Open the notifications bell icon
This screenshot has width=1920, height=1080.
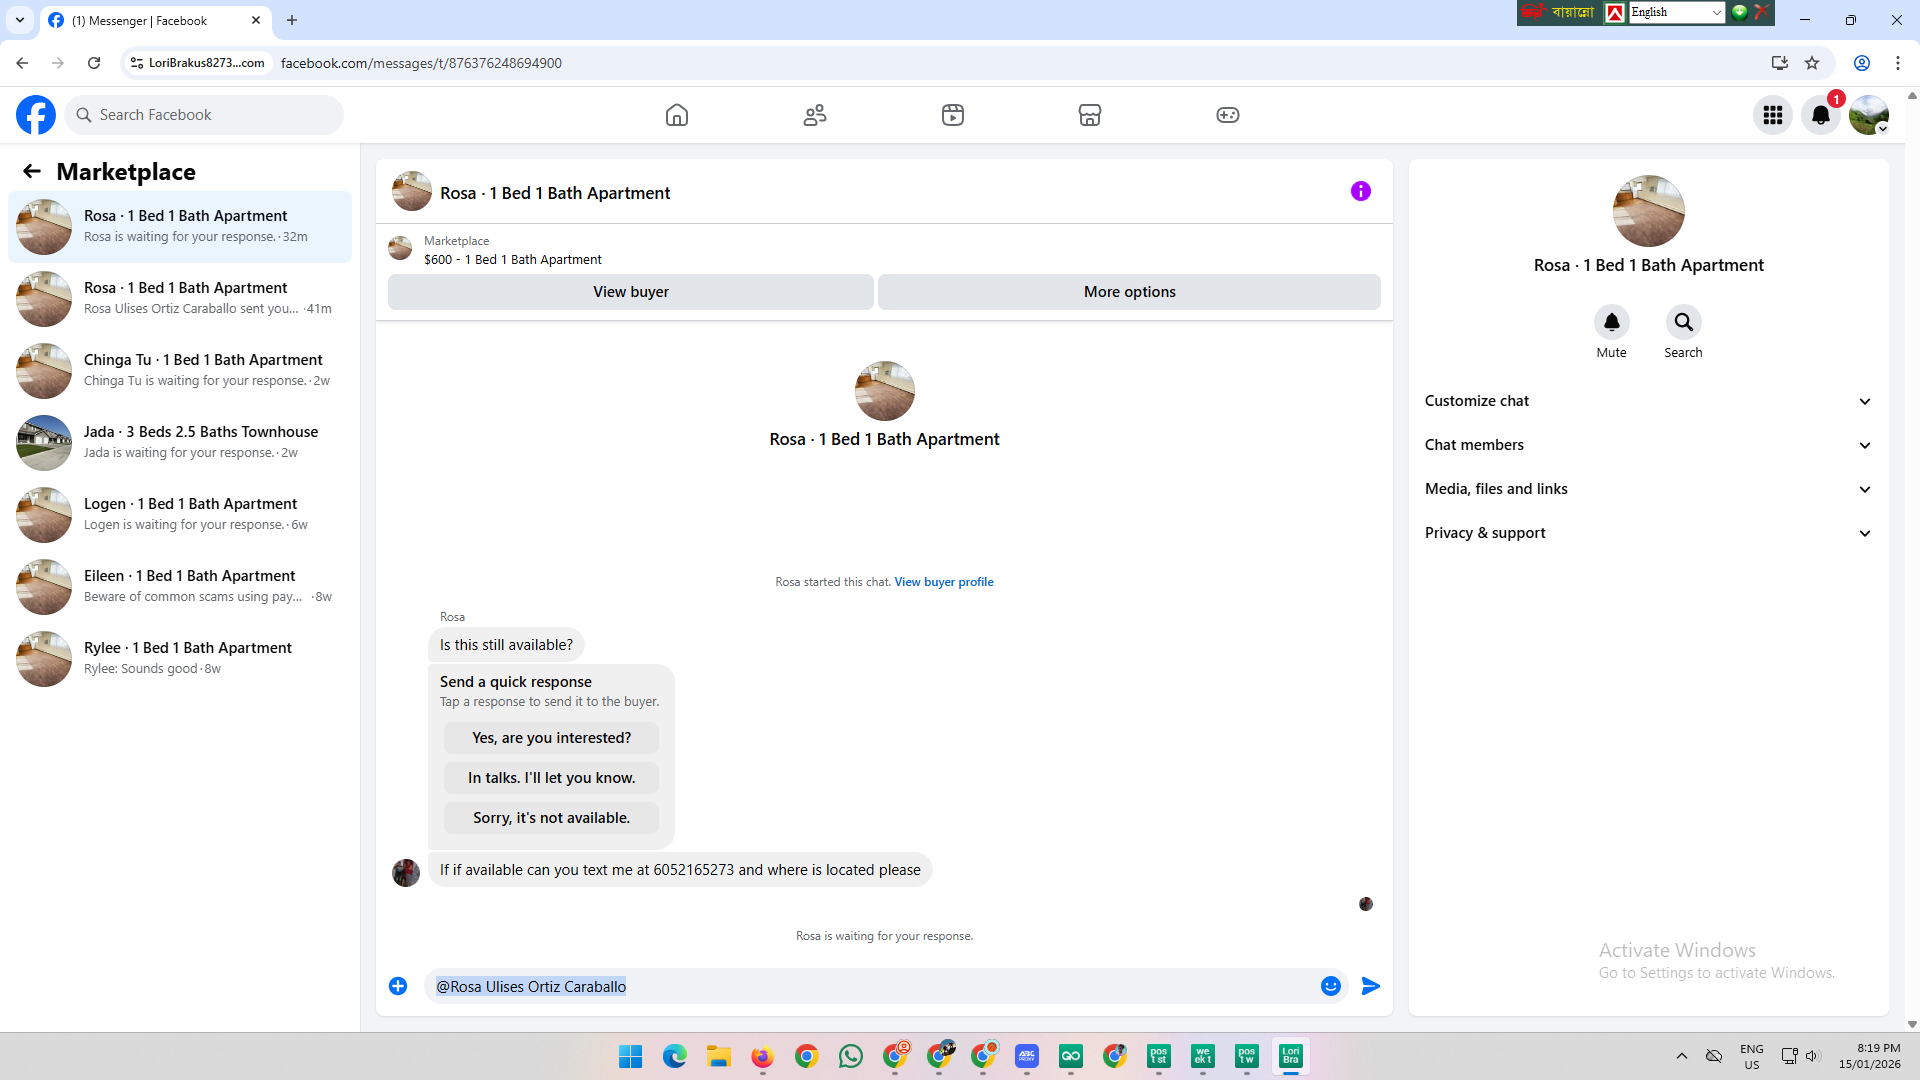point(1821,115)
